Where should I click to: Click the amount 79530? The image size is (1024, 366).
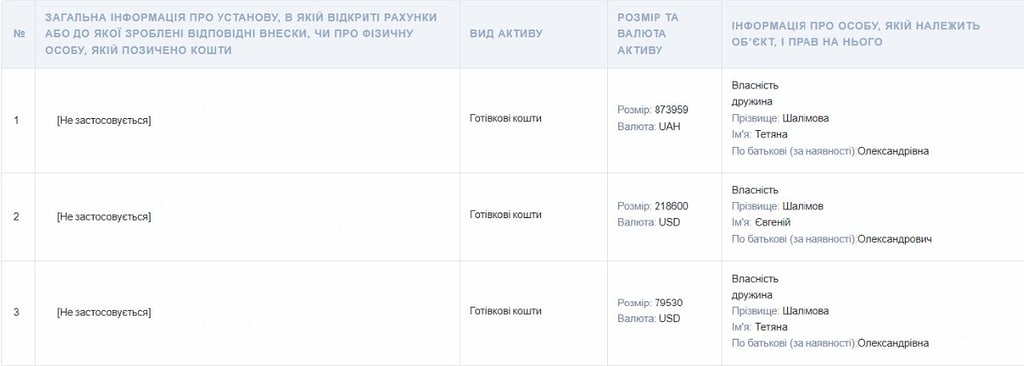pyautogui.click(x=669, y=303)
